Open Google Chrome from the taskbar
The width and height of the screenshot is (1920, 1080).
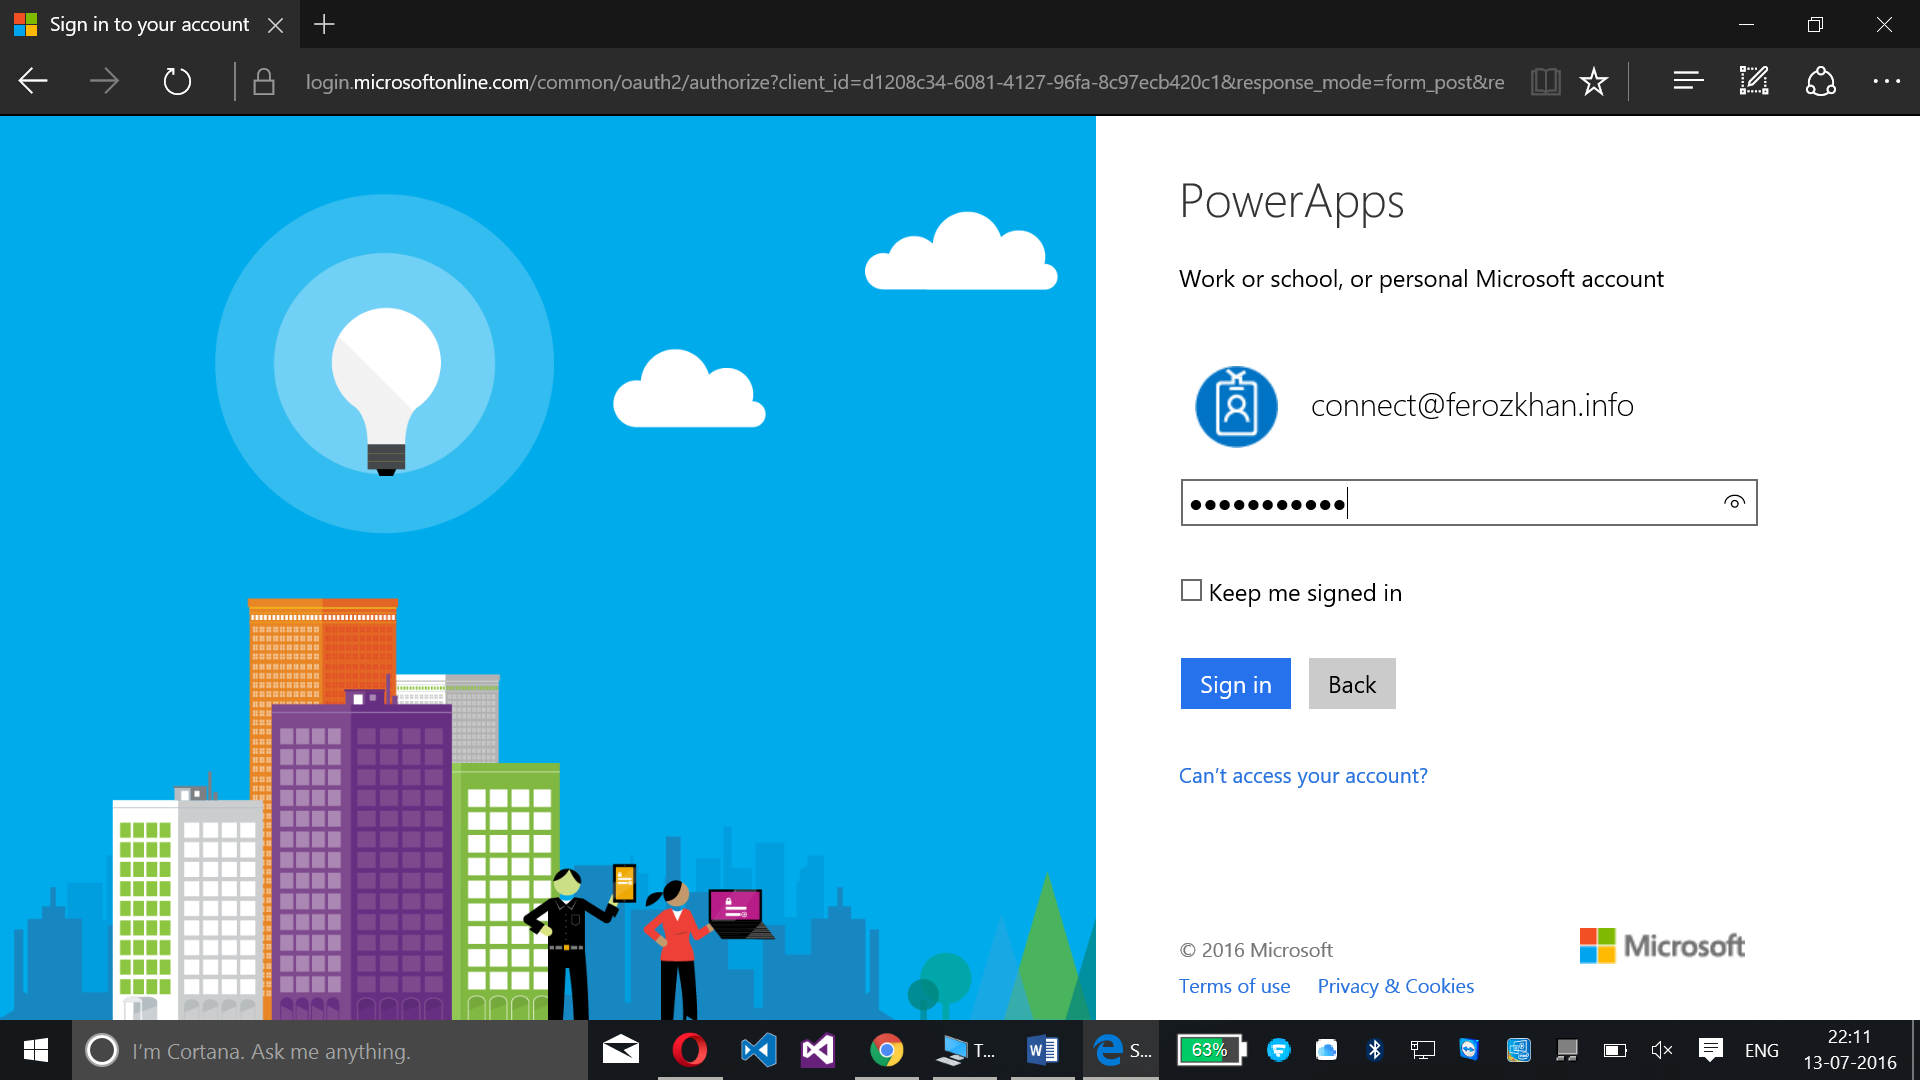(886, 1050)
